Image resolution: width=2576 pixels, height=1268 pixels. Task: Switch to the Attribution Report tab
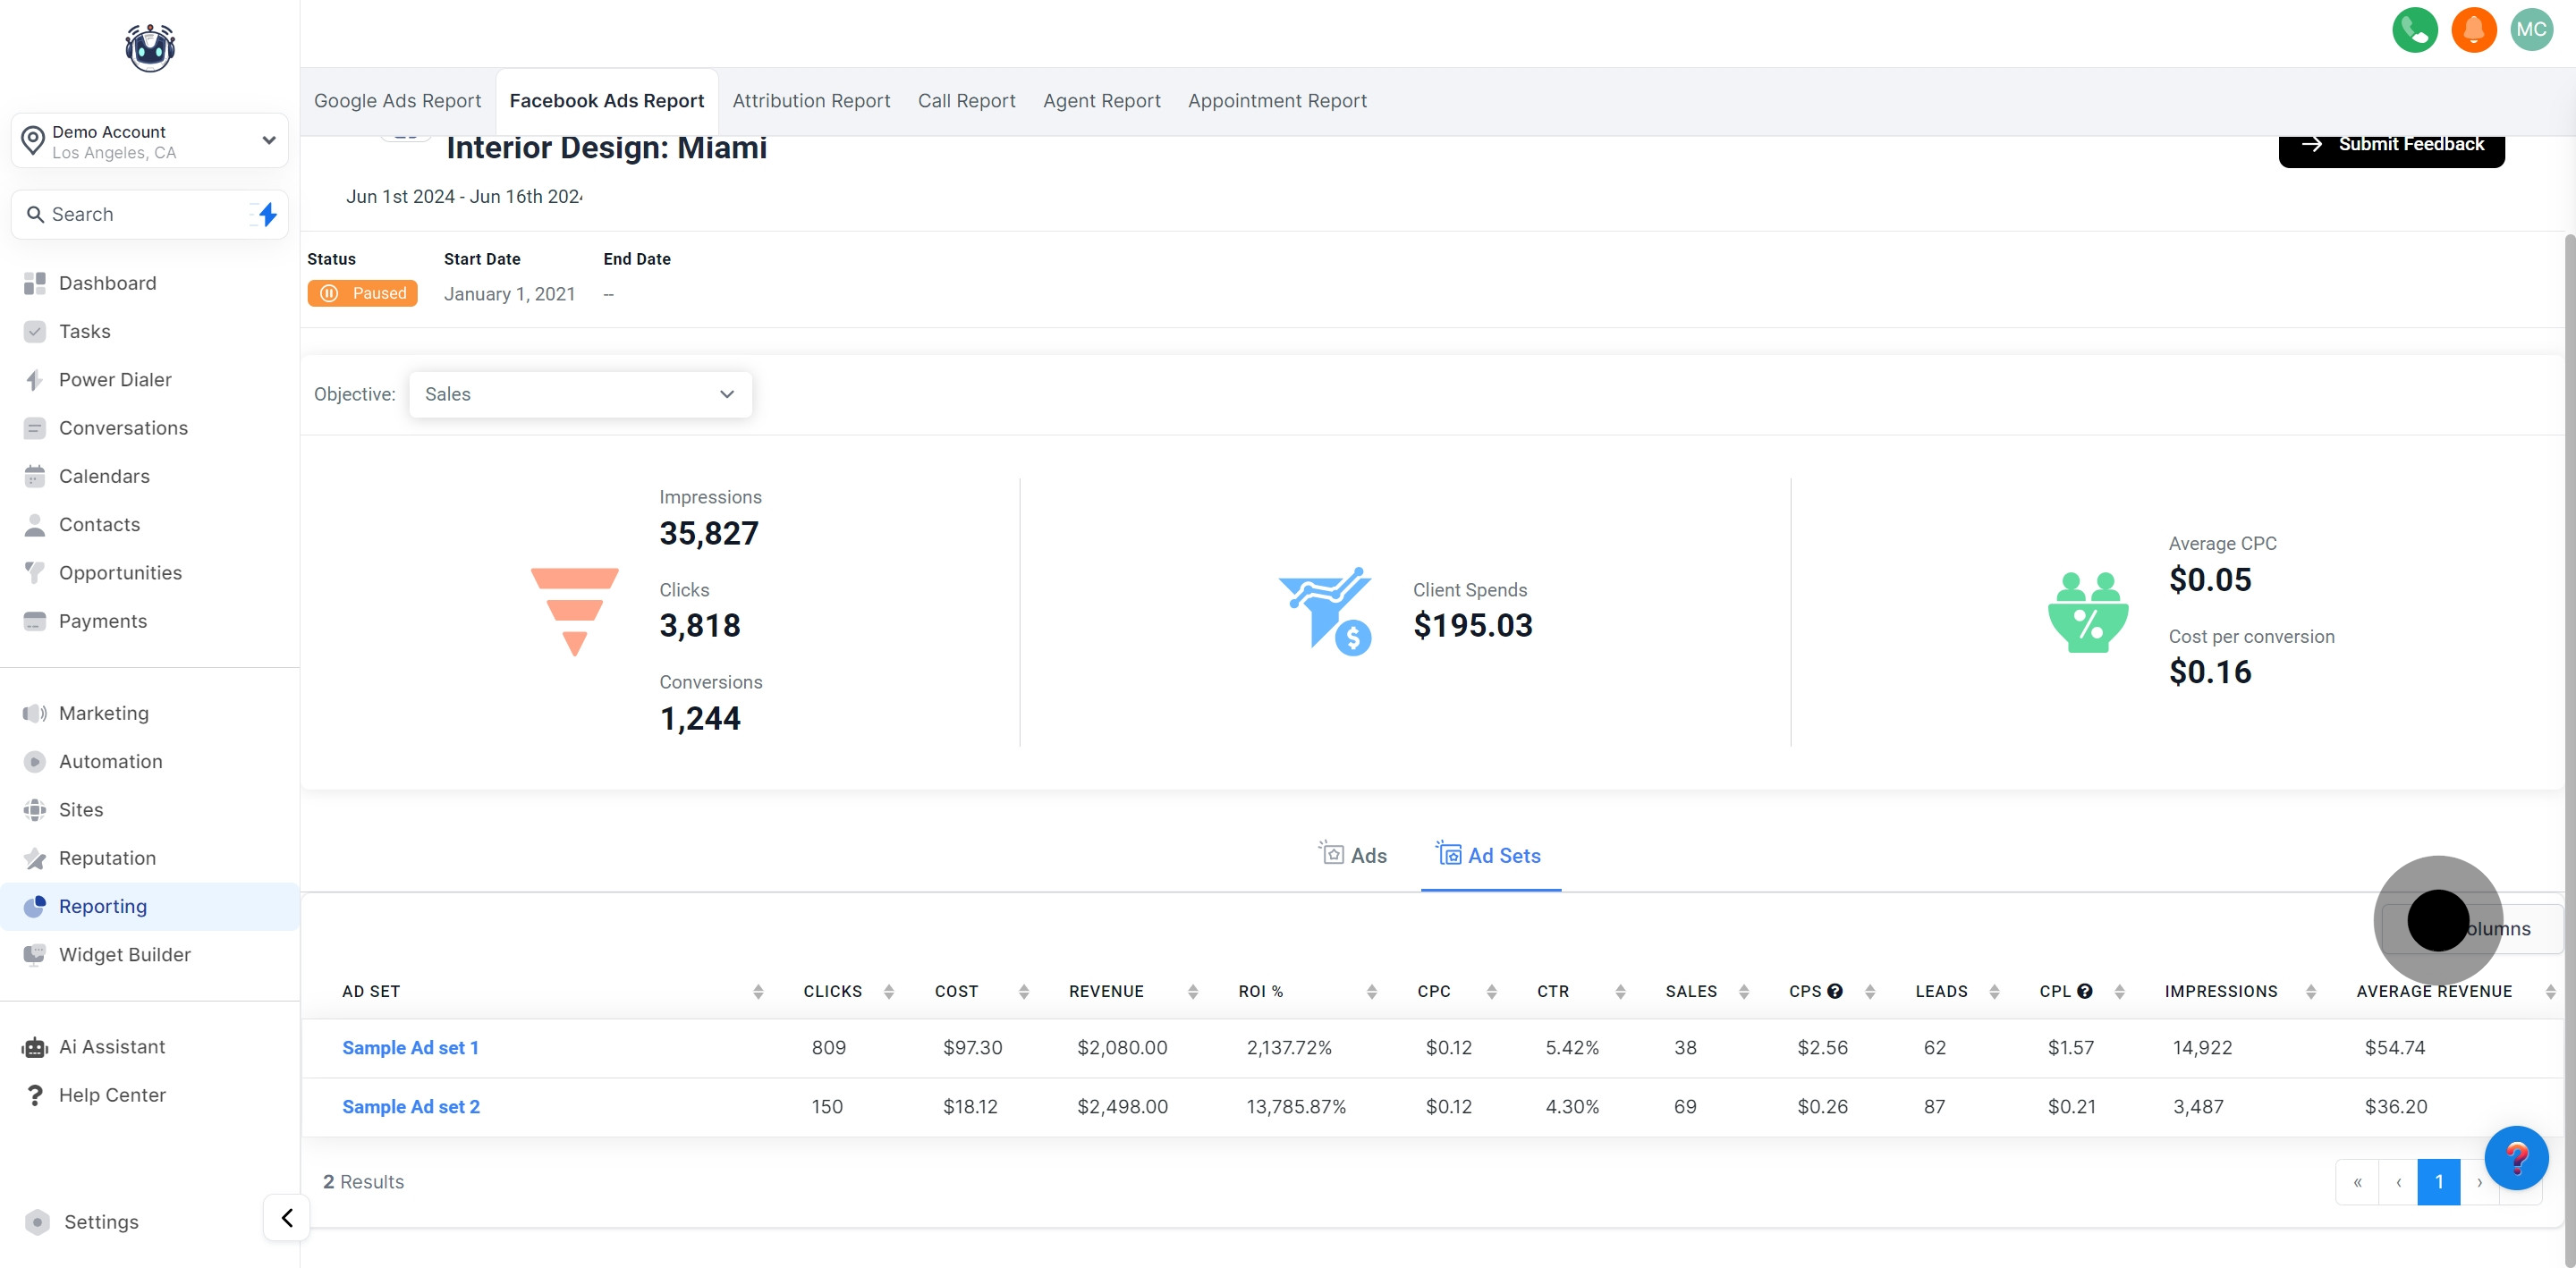810,101
